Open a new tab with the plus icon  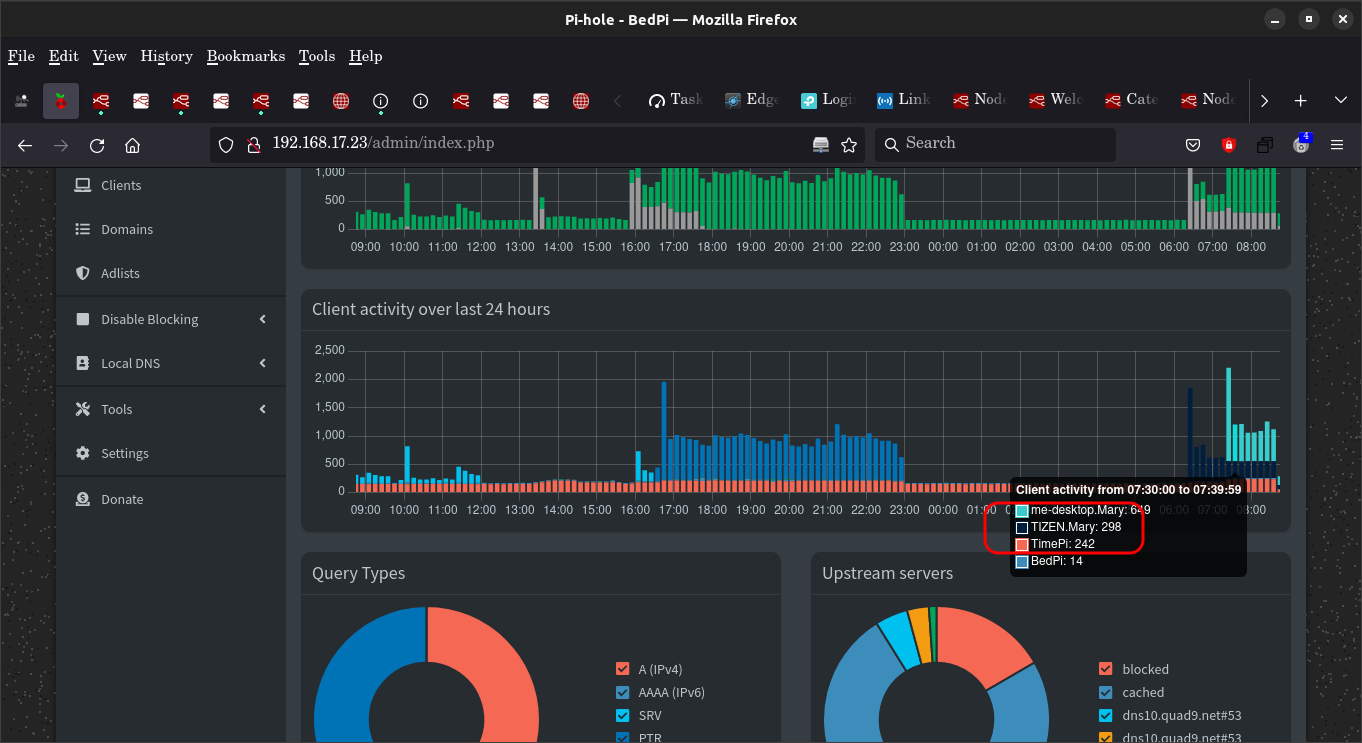point(1301,101)
